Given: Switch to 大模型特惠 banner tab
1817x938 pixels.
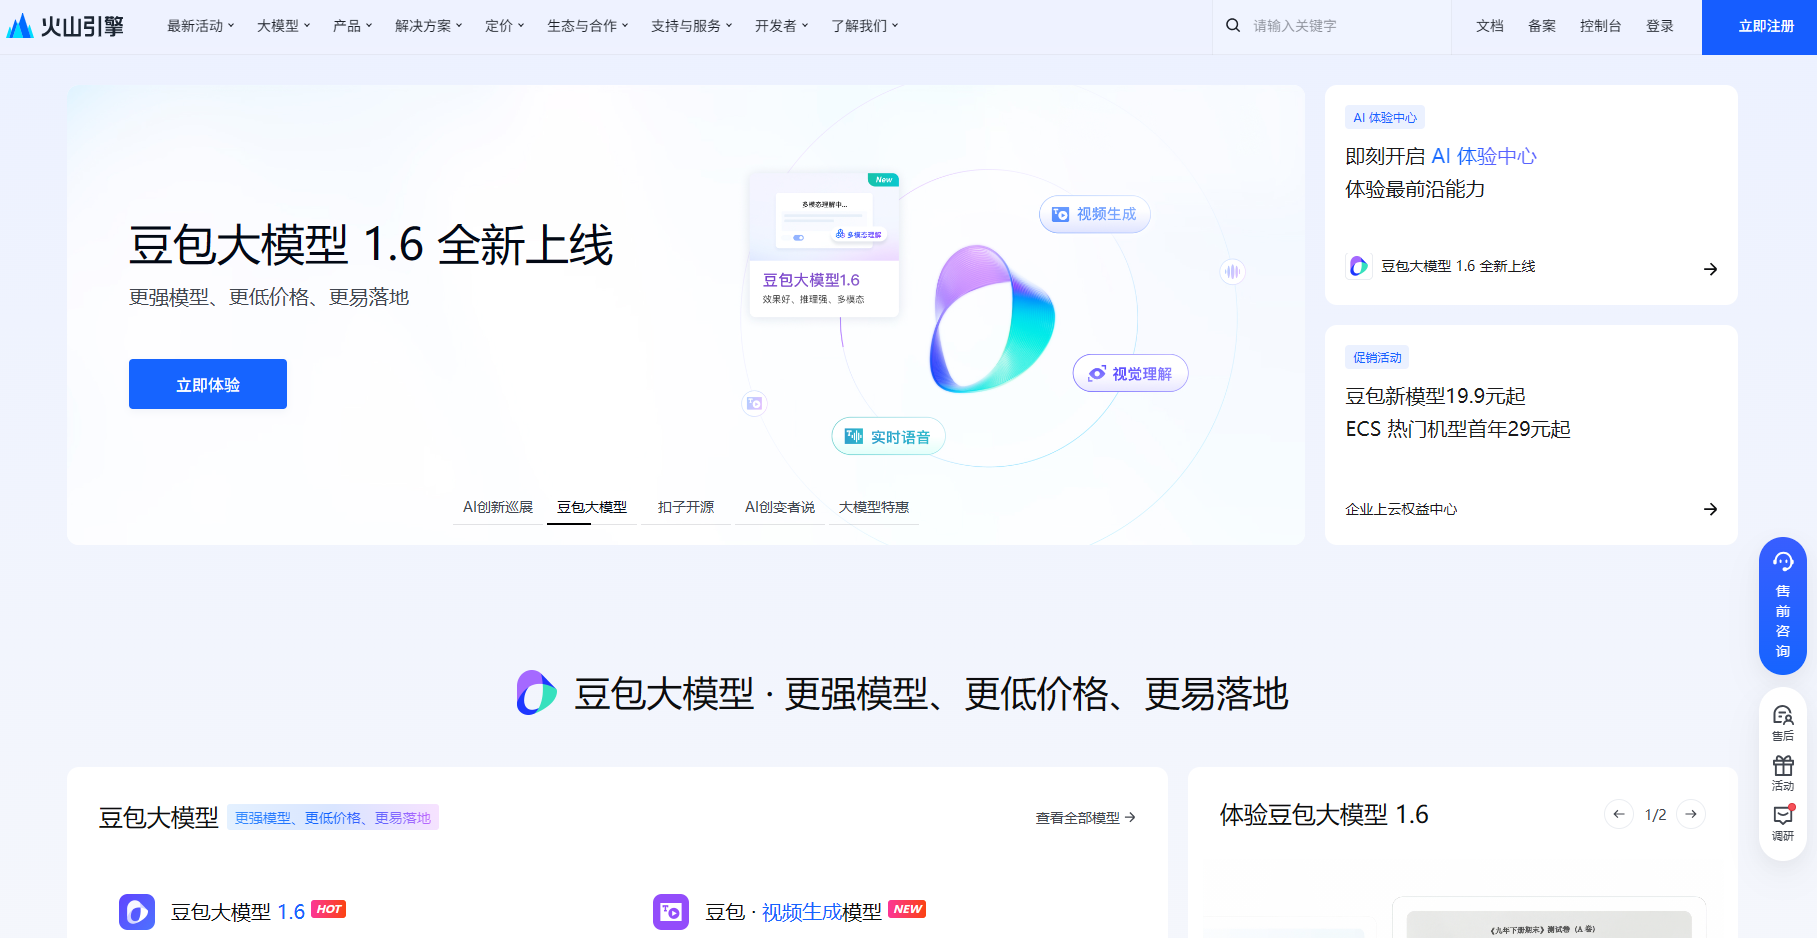Looking at the screenshot, I should [874, 507].
